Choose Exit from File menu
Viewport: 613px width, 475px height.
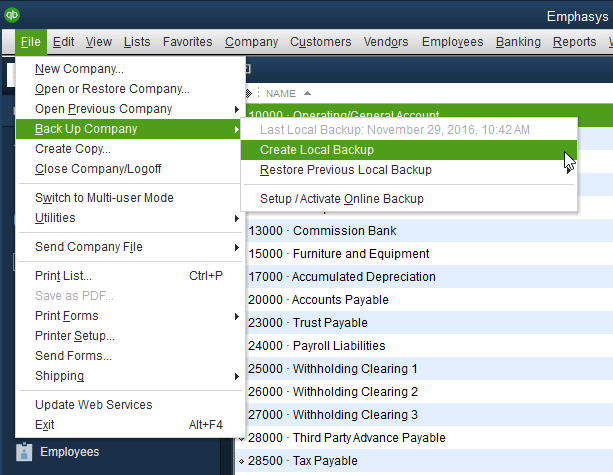(x=129, y=425)
